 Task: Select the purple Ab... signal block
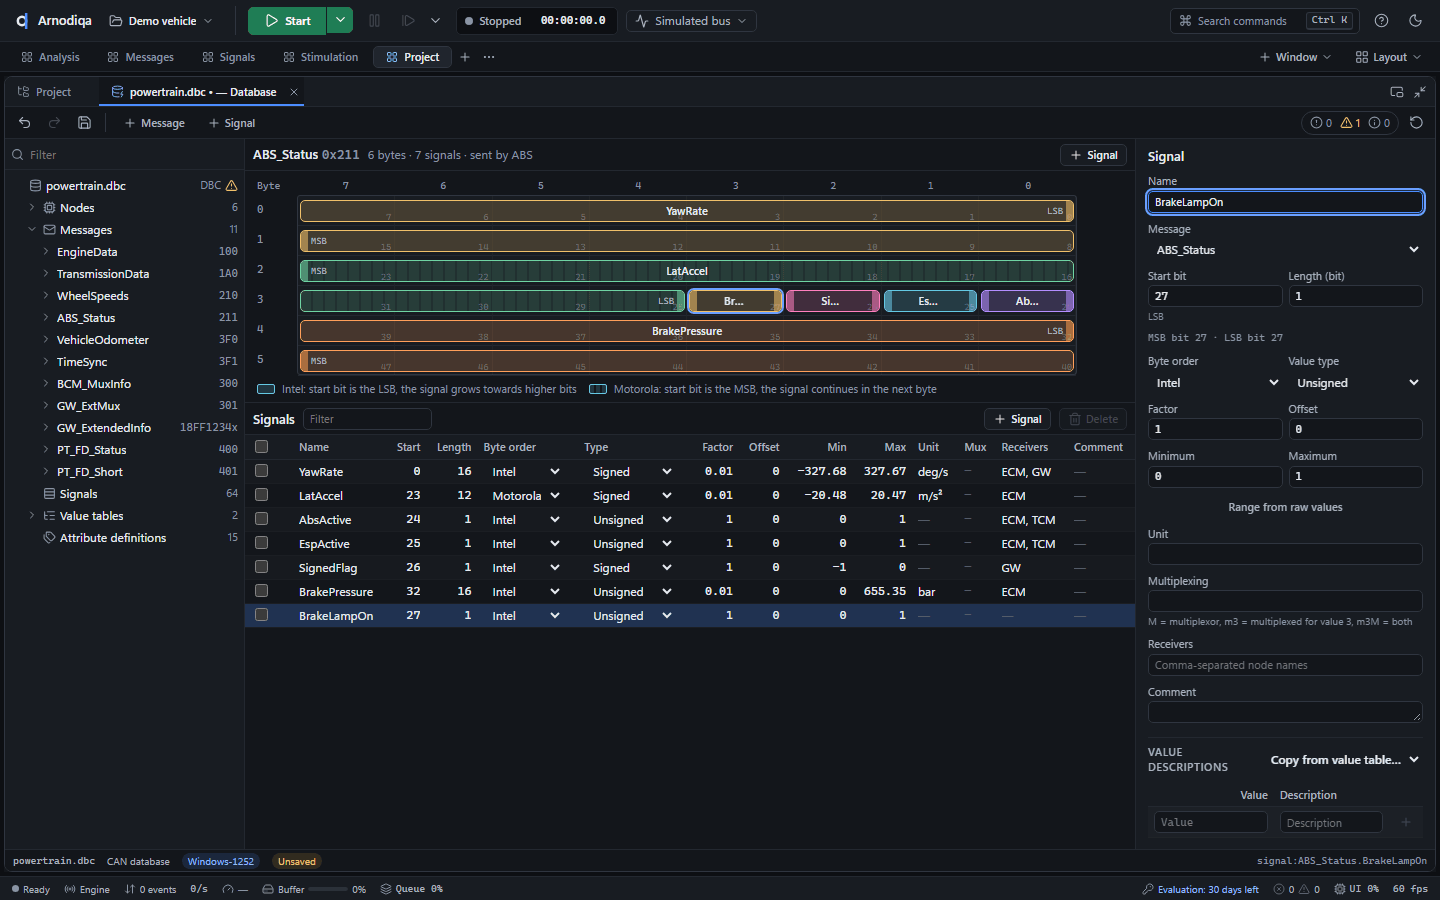(x=1027, y=301)
